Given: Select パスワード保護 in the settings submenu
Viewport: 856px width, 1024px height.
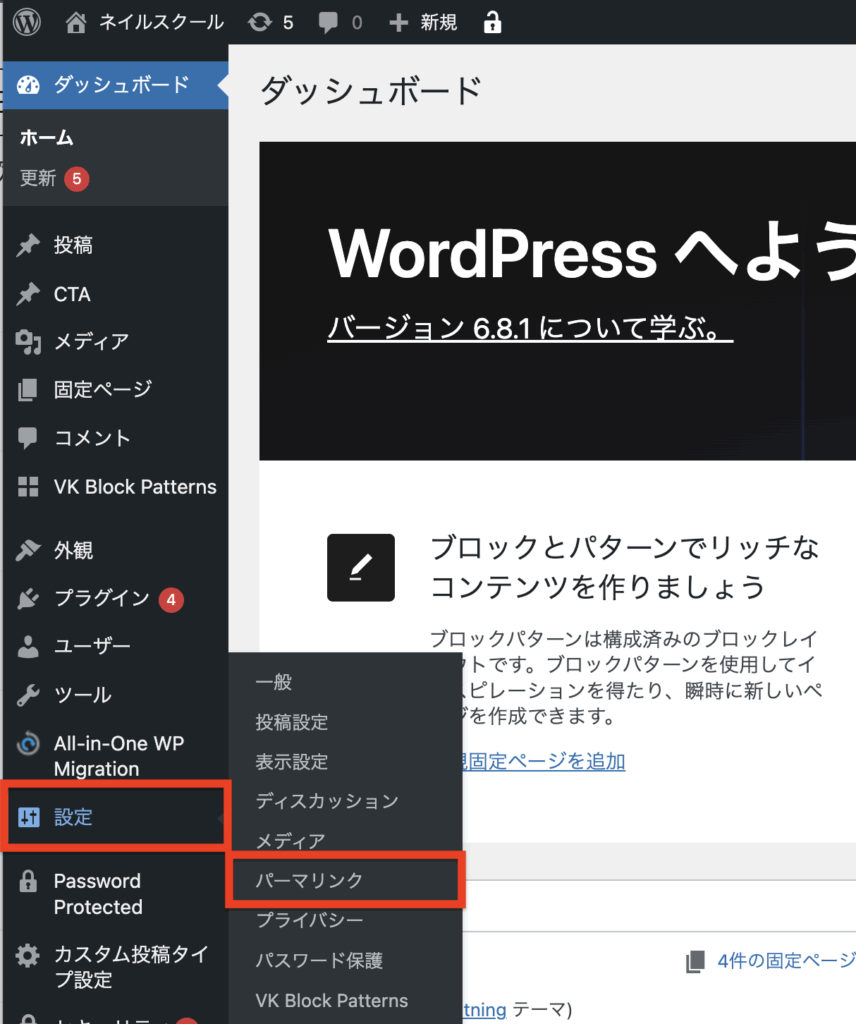Looking at the screenshot, I should (319, 961).
